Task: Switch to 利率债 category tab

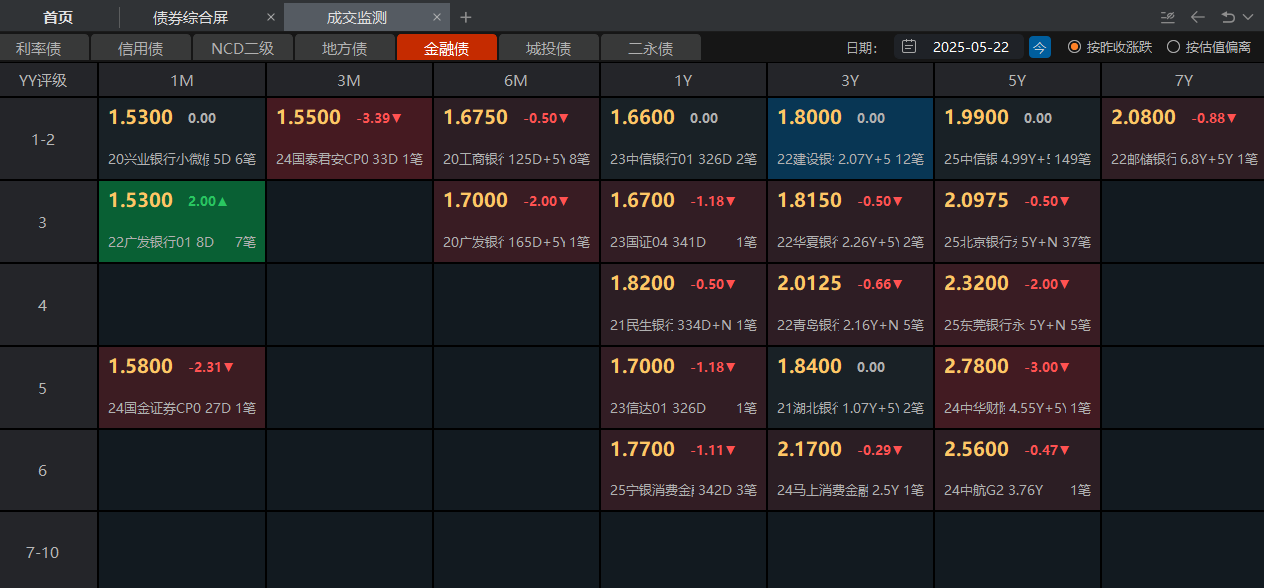Action: [39, 48]
